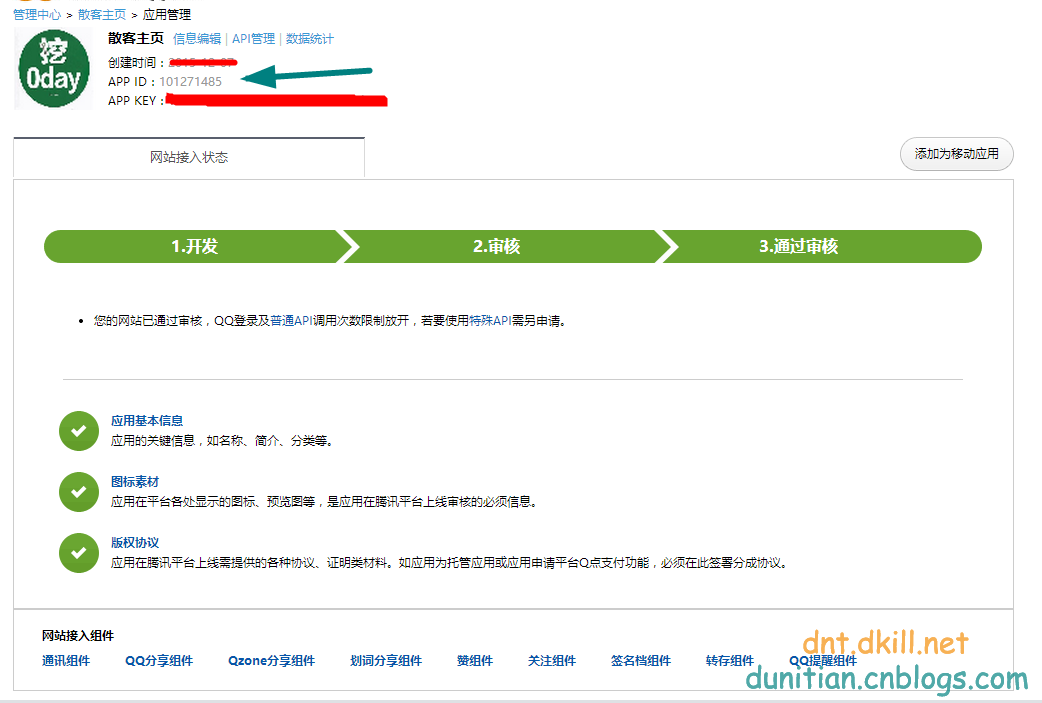Open 应用基本信息 link
The image size is (1042, 703).
(x=147, y=421)
